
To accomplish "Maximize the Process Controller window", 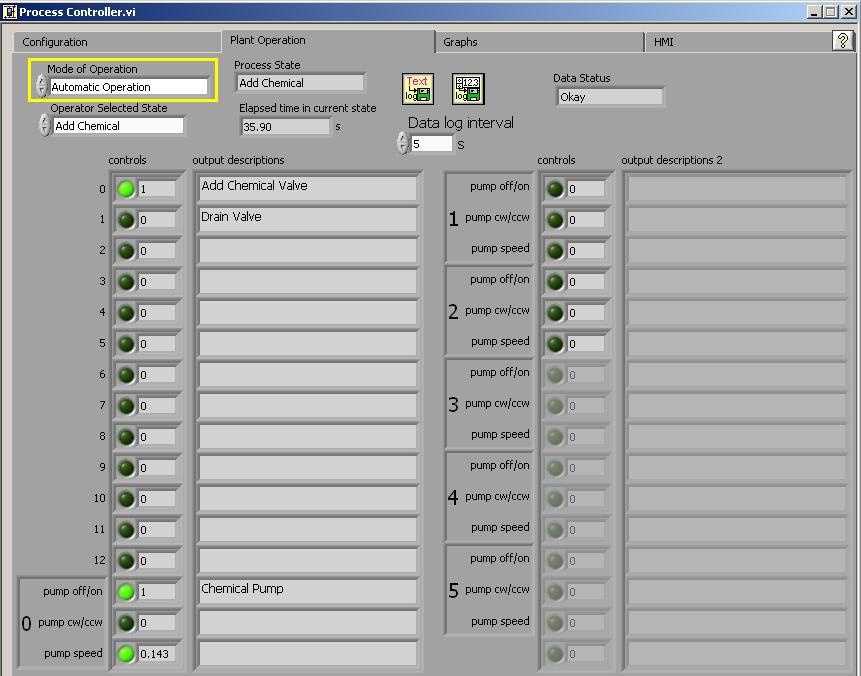I will [831, 12].
